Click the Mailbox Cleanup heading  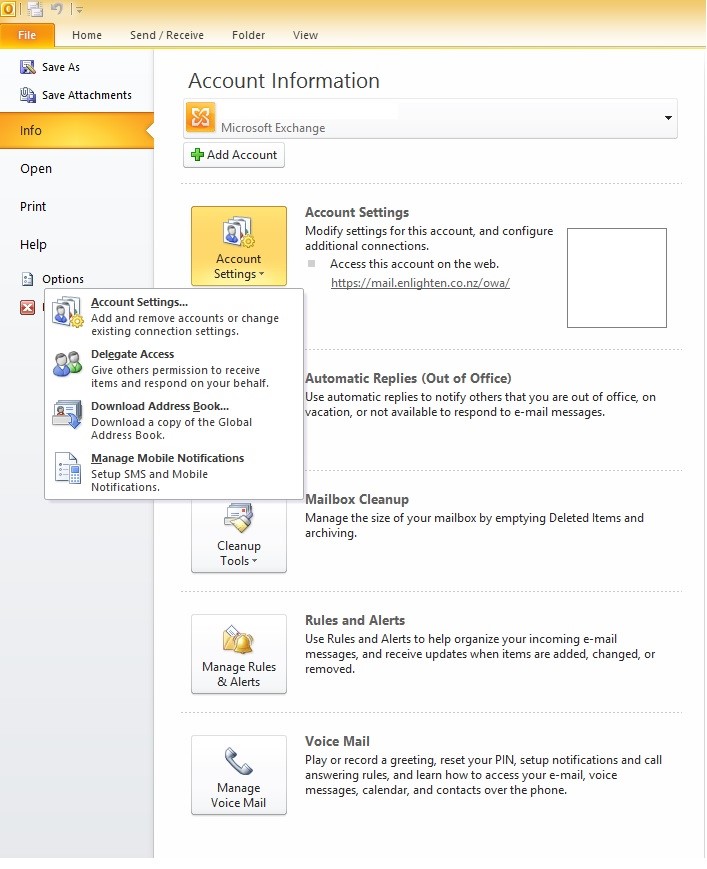click(357, 499)
